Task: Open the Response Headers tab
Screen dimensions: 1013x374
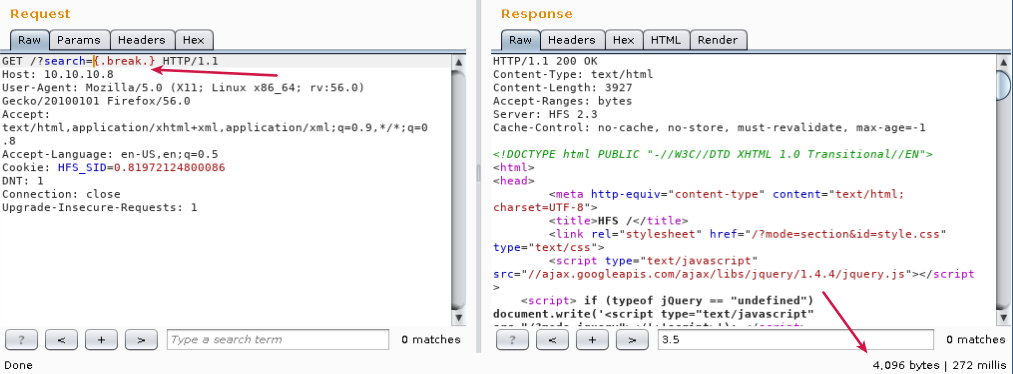Action: click(x=571, y=40)
